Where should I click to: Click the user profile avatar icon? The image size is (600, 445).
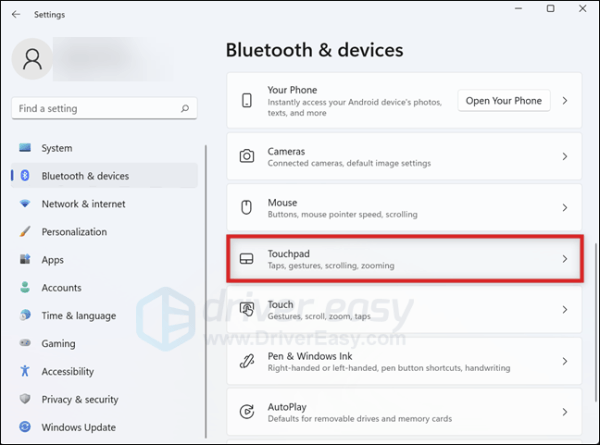coord(33,59)
